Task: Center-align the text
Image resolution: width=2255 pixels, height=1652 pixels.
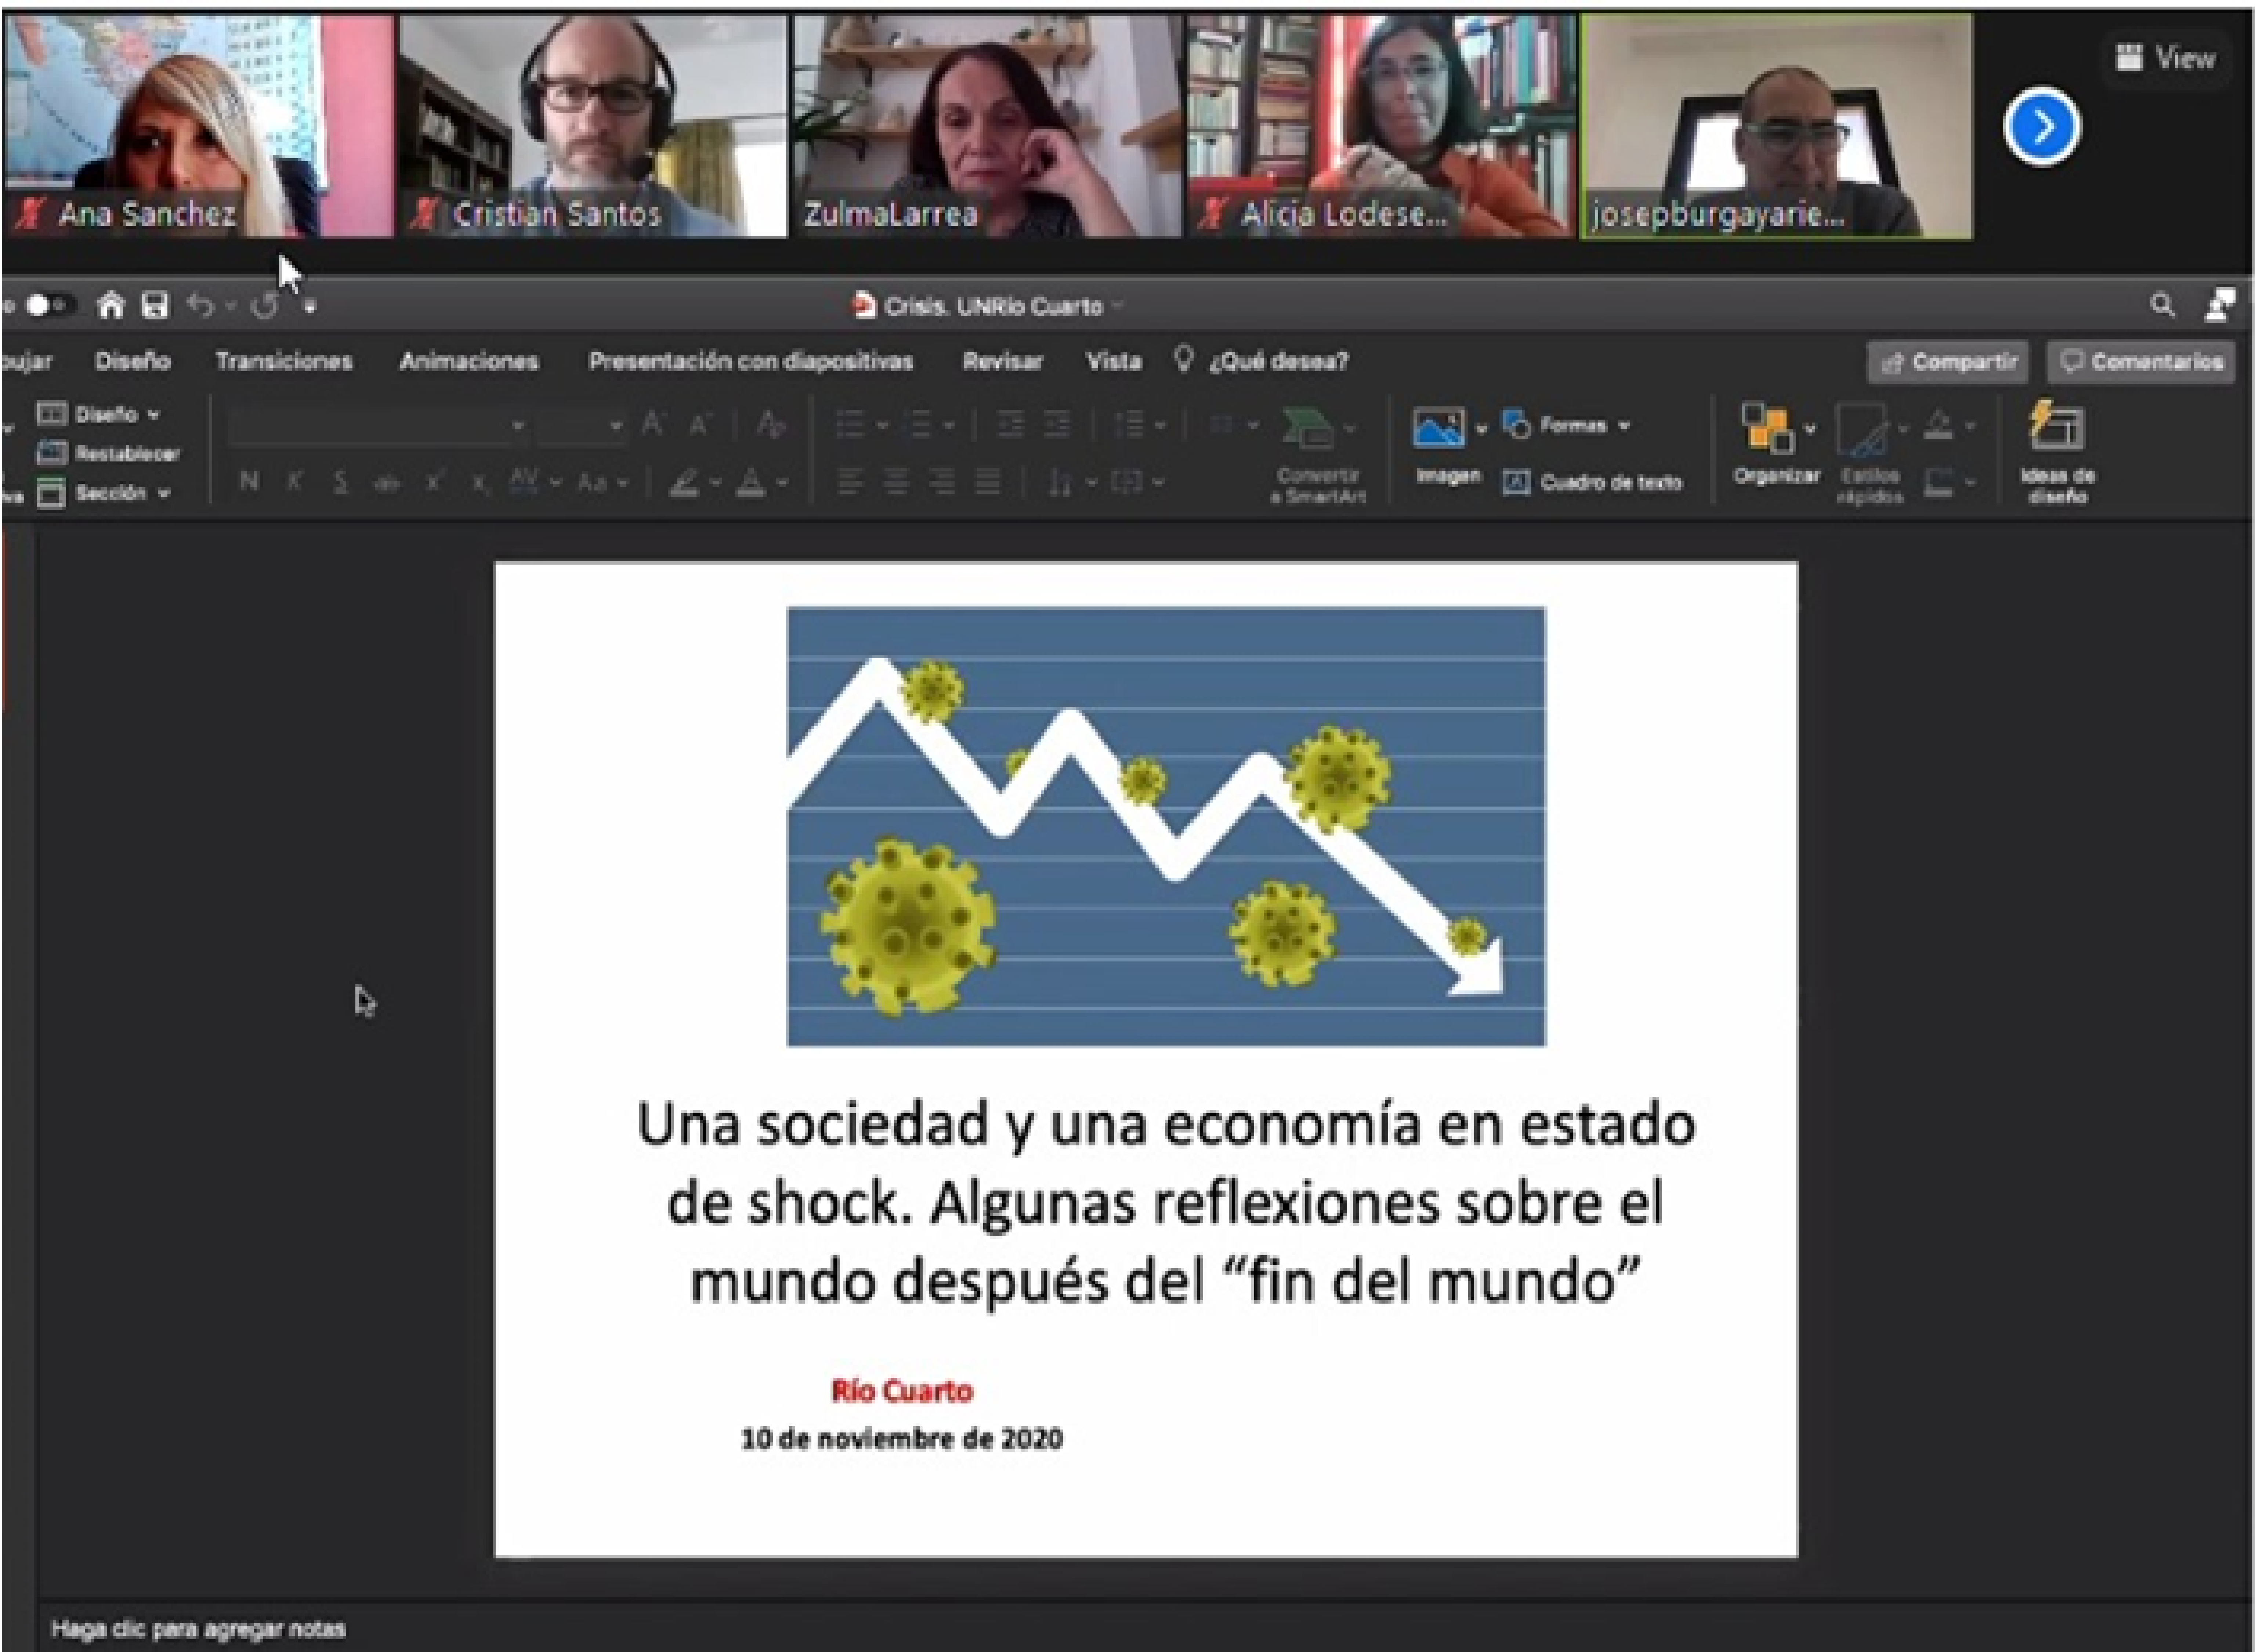Action: tap(896, 482)
